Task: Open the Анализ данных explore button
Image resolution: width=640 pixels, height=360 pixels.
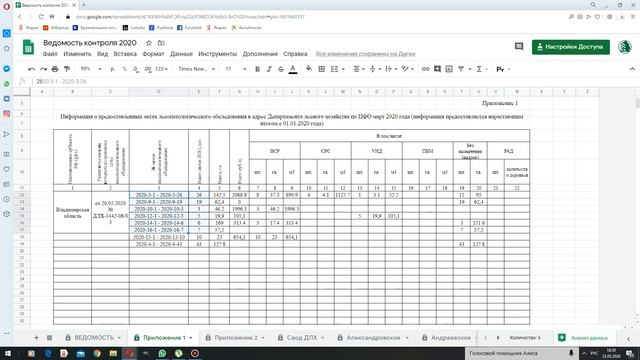Action: click(582, 338)
